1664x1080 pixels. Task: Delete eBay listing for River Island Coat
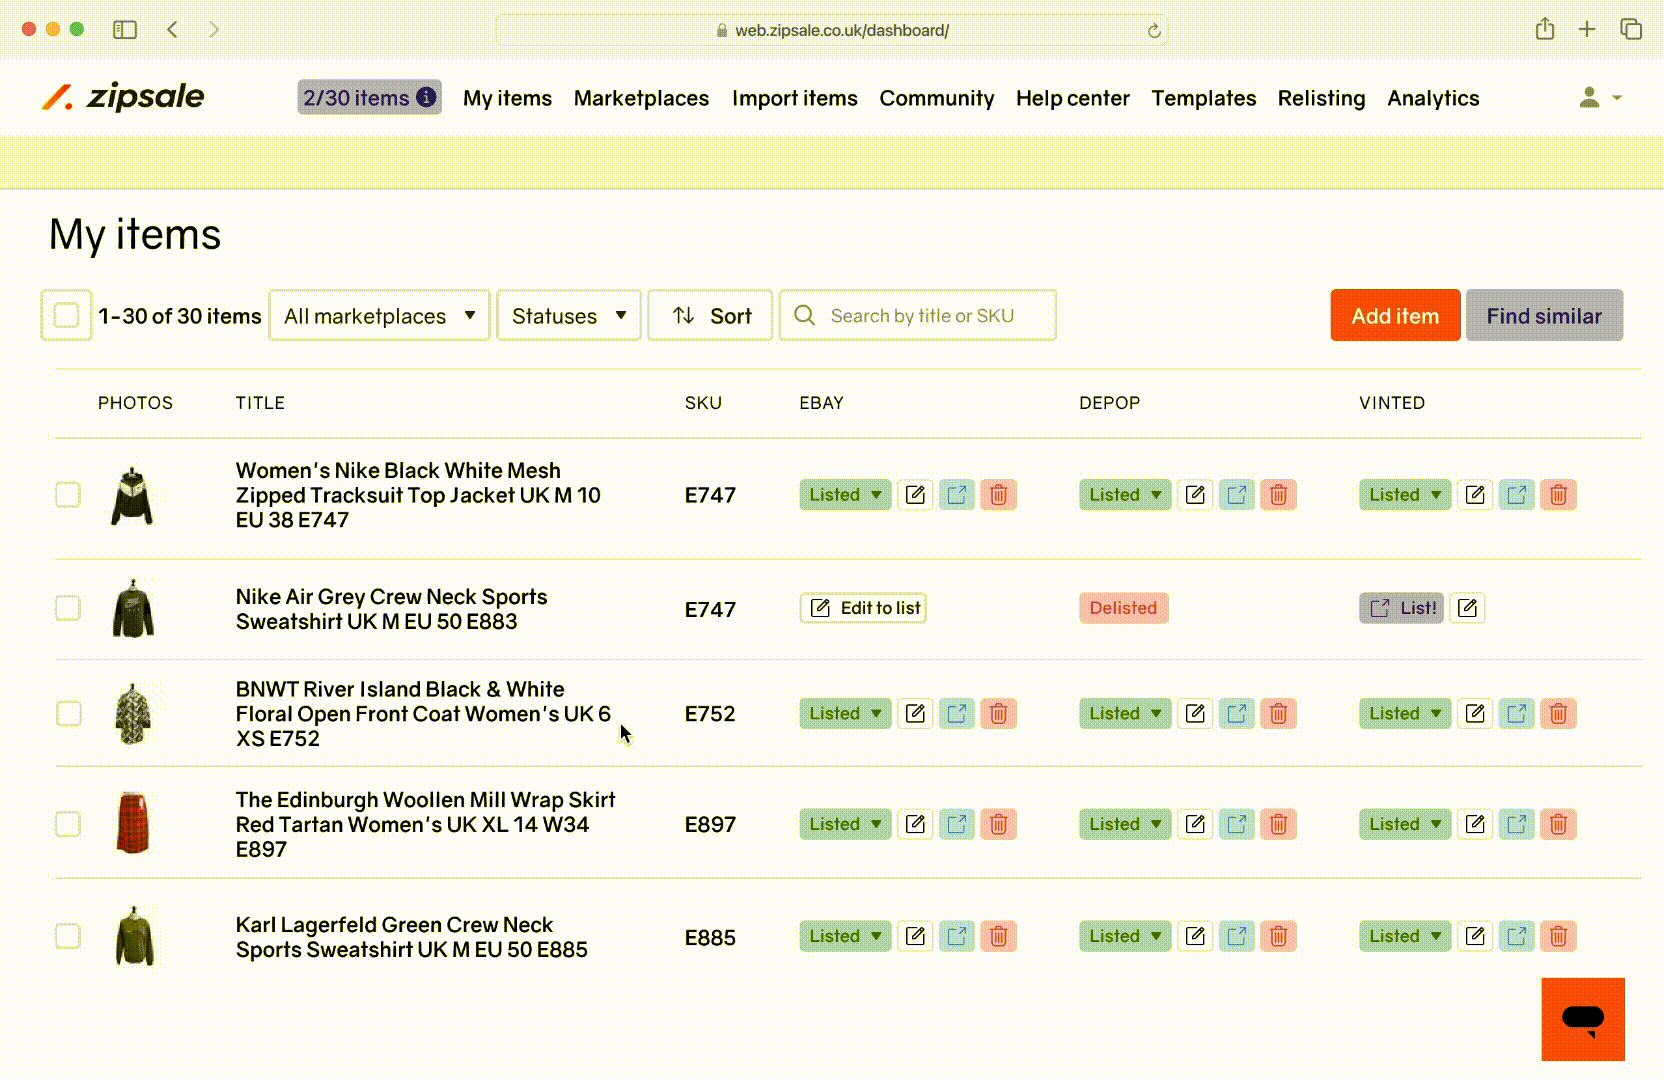pyautogui.click(x=998, y=714)
